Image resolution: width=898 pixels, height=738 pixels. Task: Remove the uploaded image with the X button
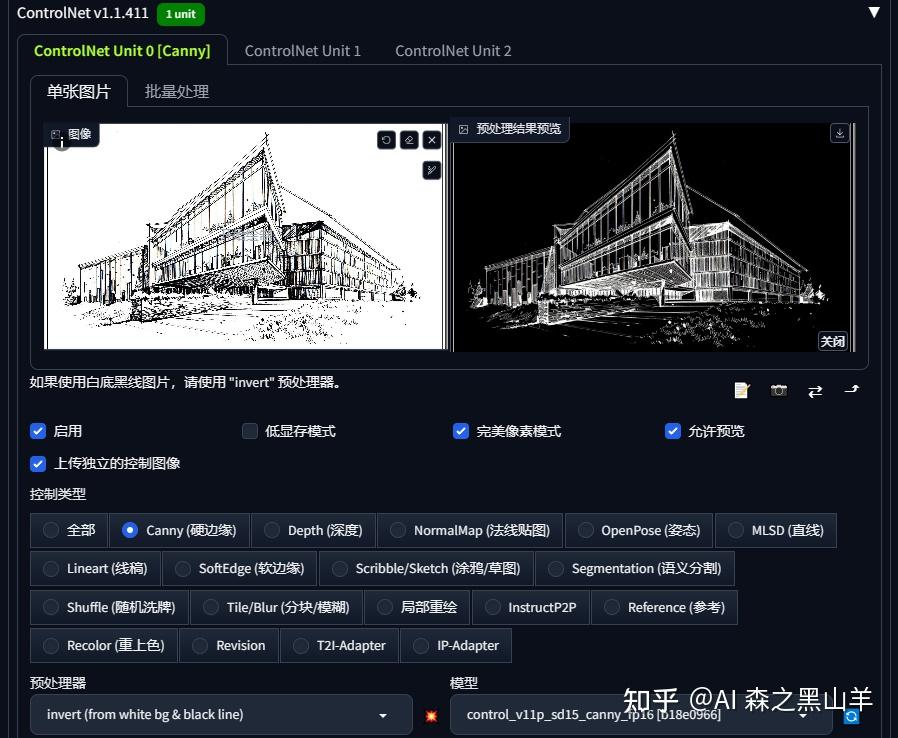click(x=432, y=140)
